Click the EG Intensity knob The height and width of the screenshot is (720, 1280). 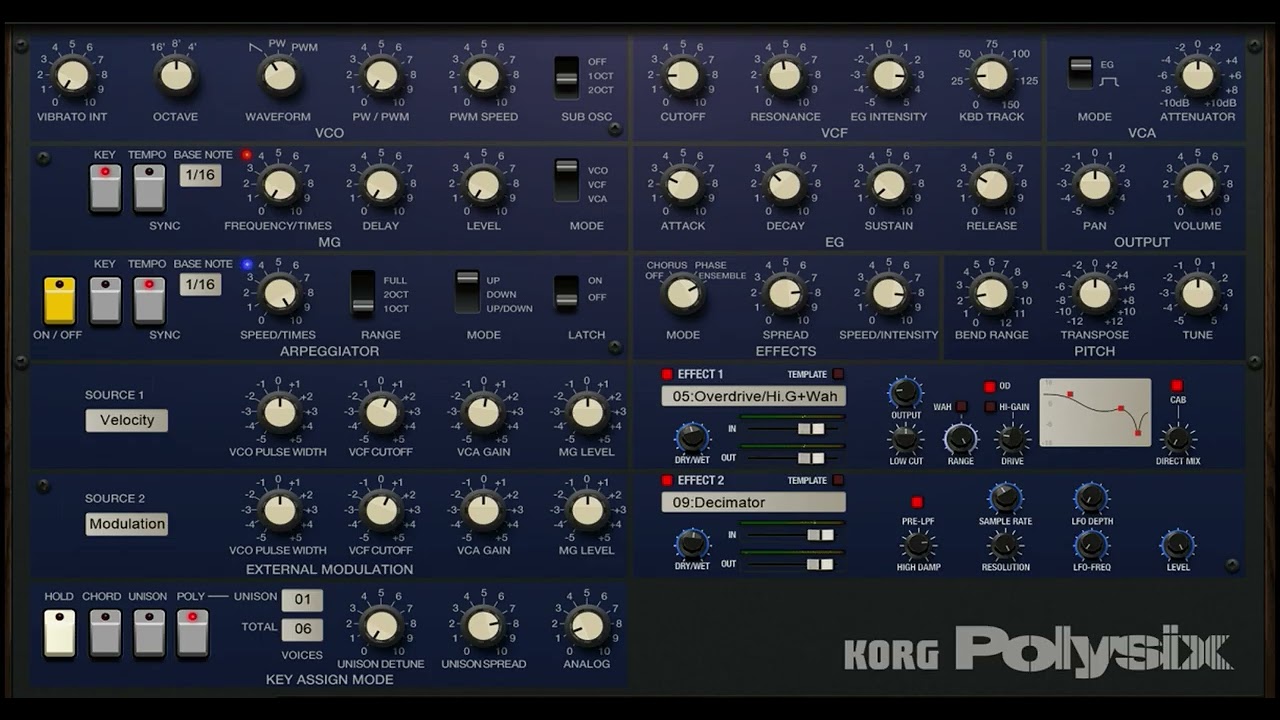889,75
